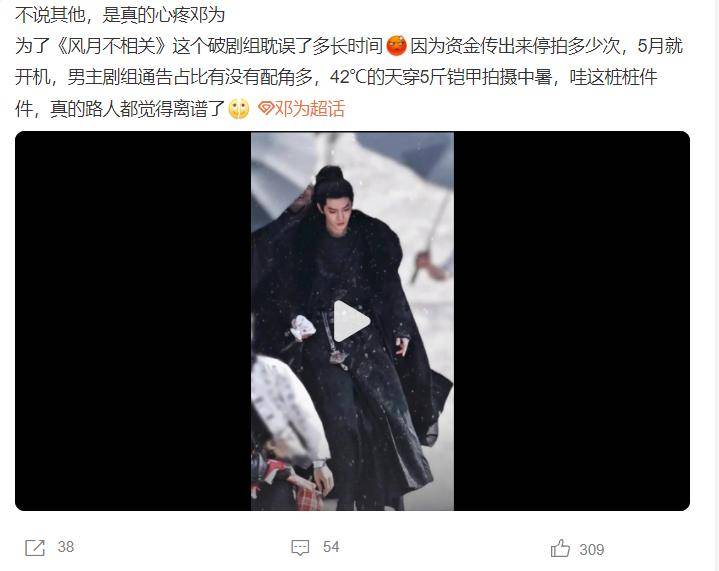Click the repost share arrow icon
The height and width of the screenshot is (571, 719).
pos(35,548)
